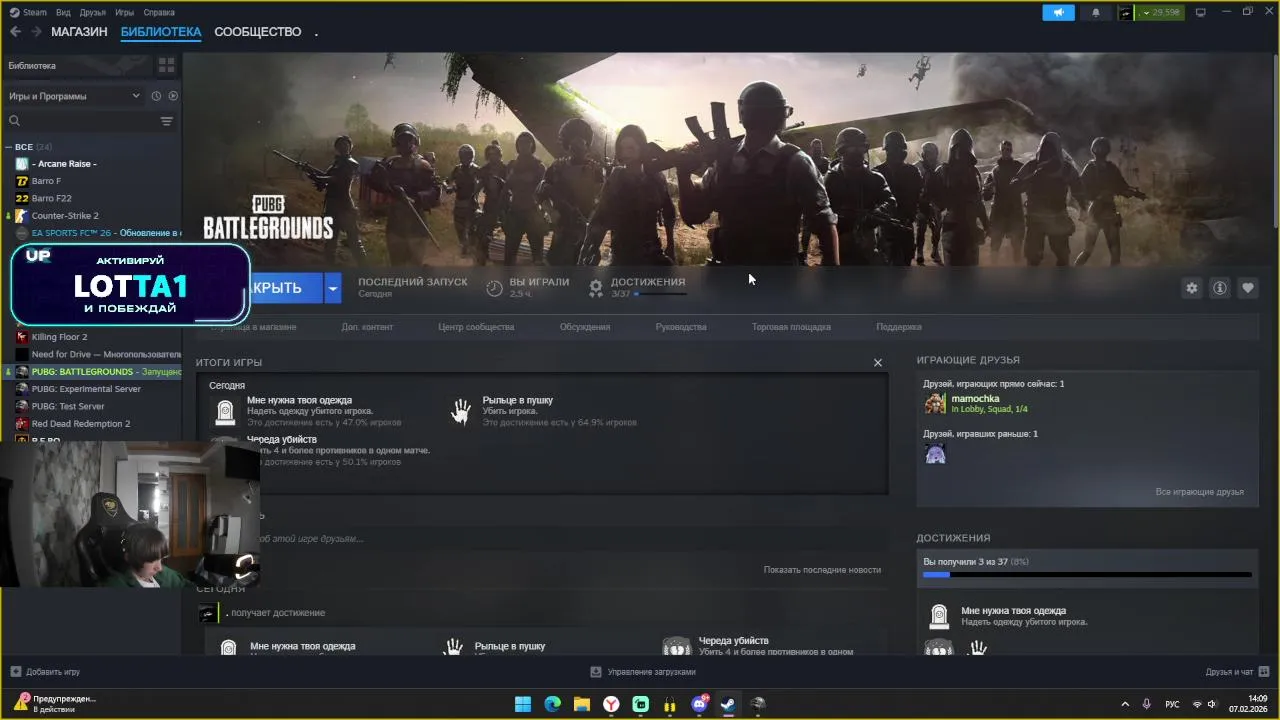Toggle ready-to-play filter icon
The height and width of the screenshot is (720, 1280).
[173, 96]
